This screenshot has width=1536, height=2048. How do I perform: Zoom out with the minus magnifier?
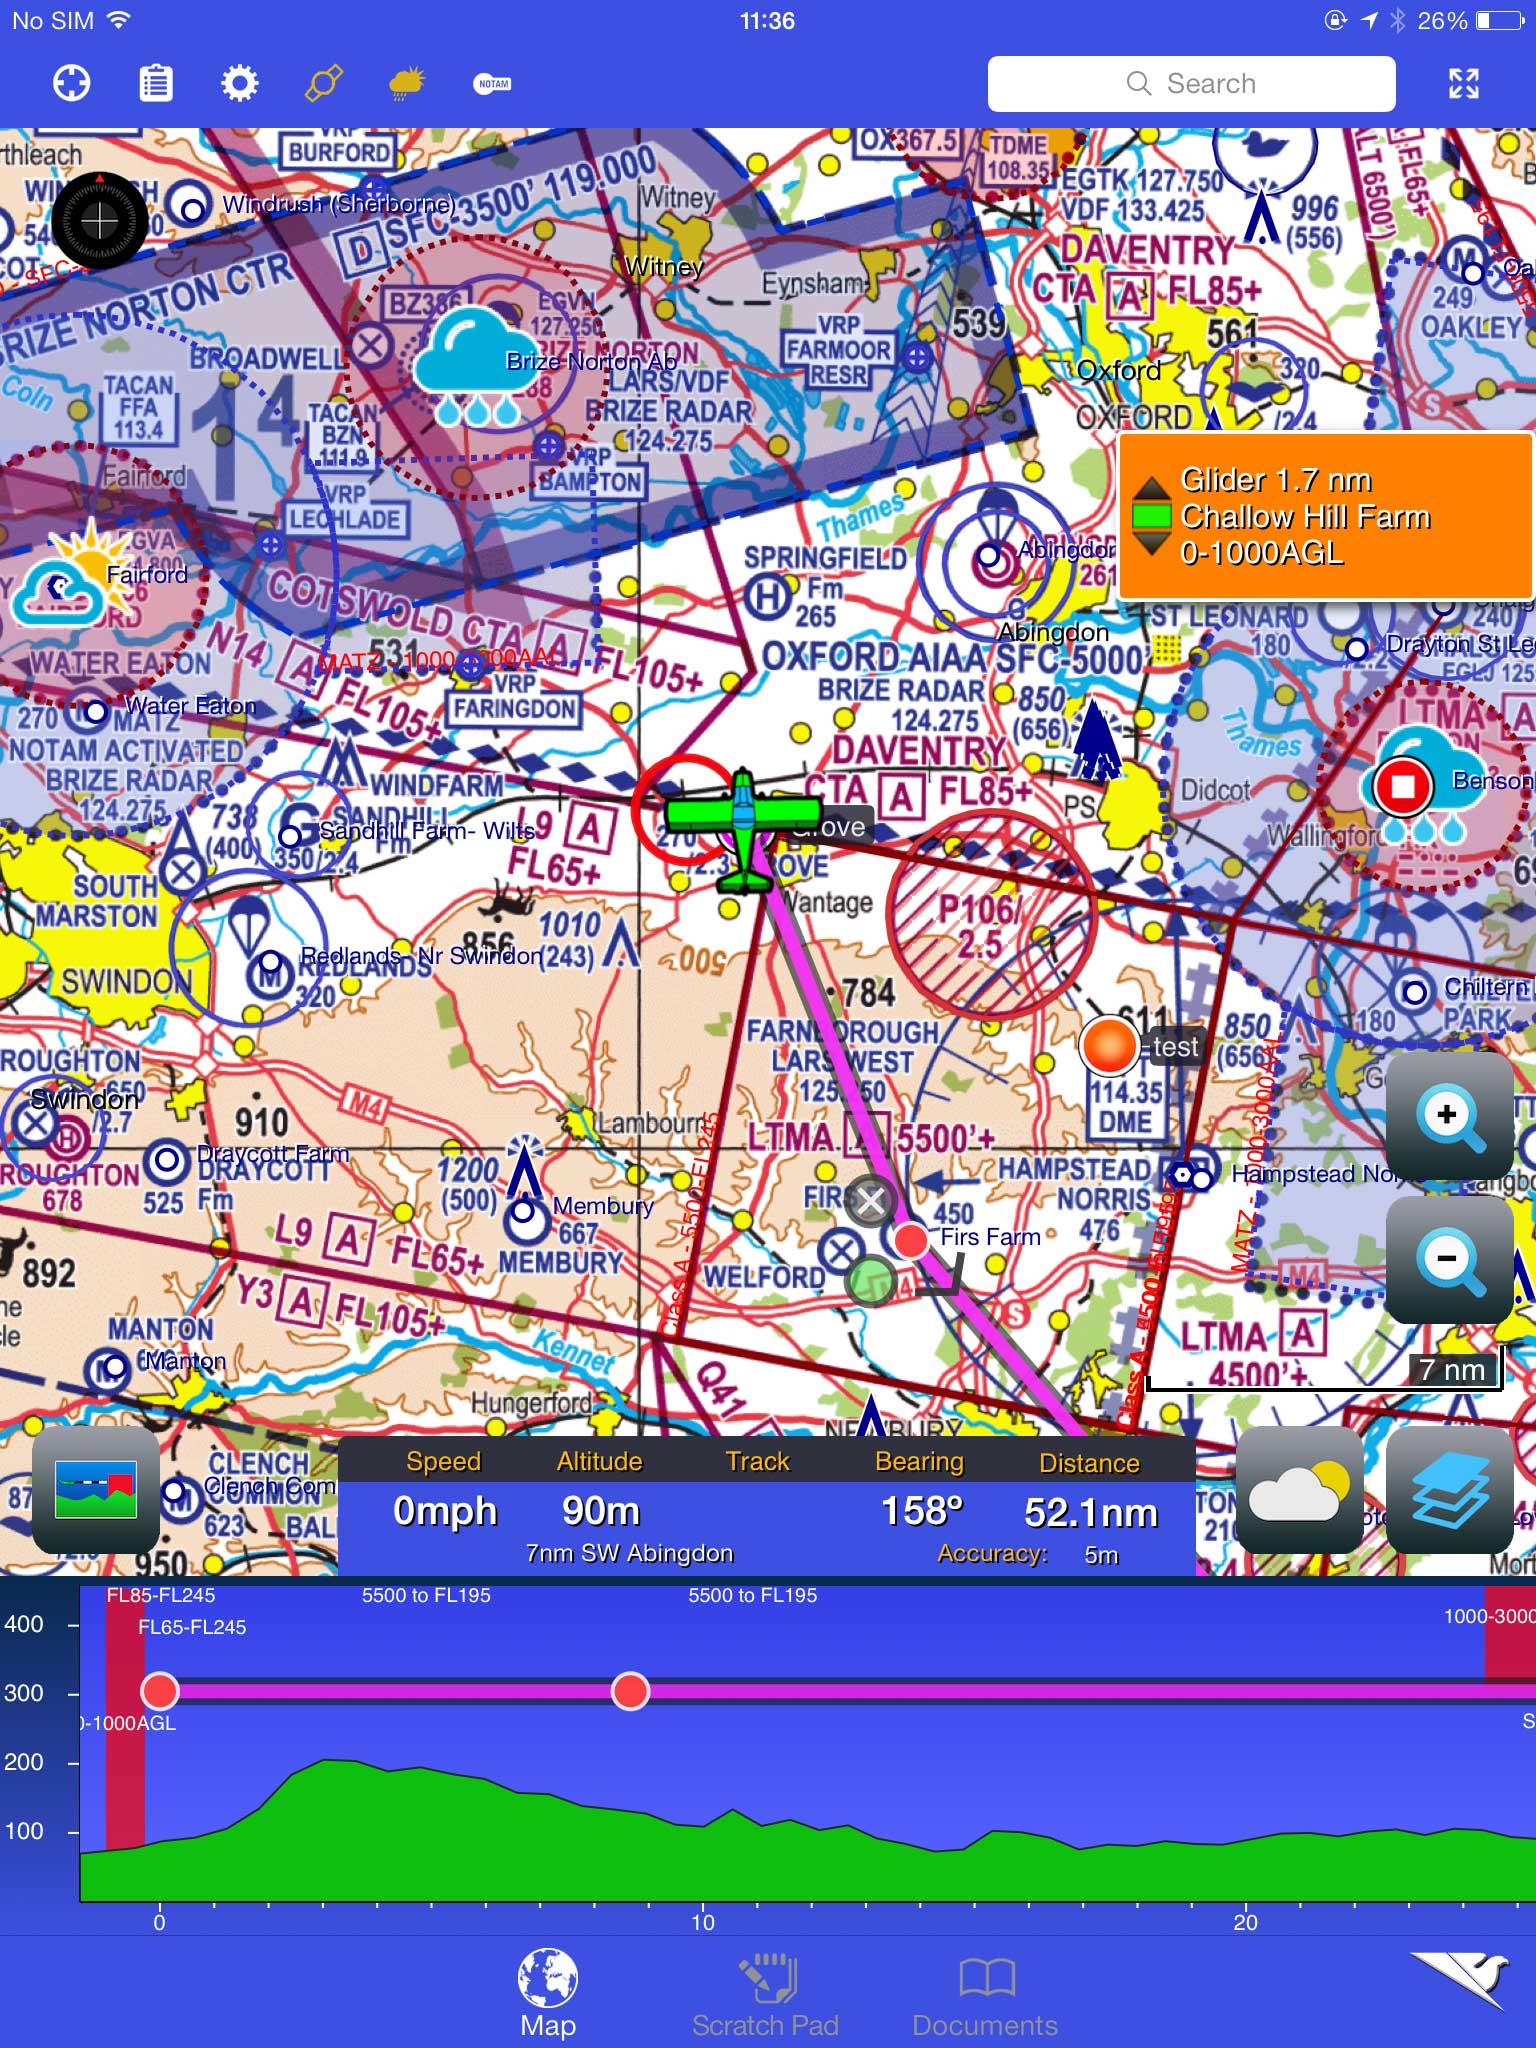tap(1448, 1259)
